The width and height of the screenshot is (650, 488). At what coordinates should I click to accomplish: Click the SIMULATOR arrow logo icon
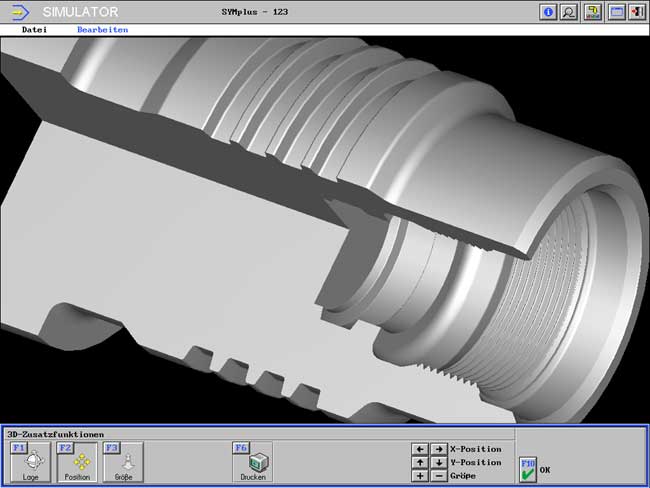(x=20, y=12)
